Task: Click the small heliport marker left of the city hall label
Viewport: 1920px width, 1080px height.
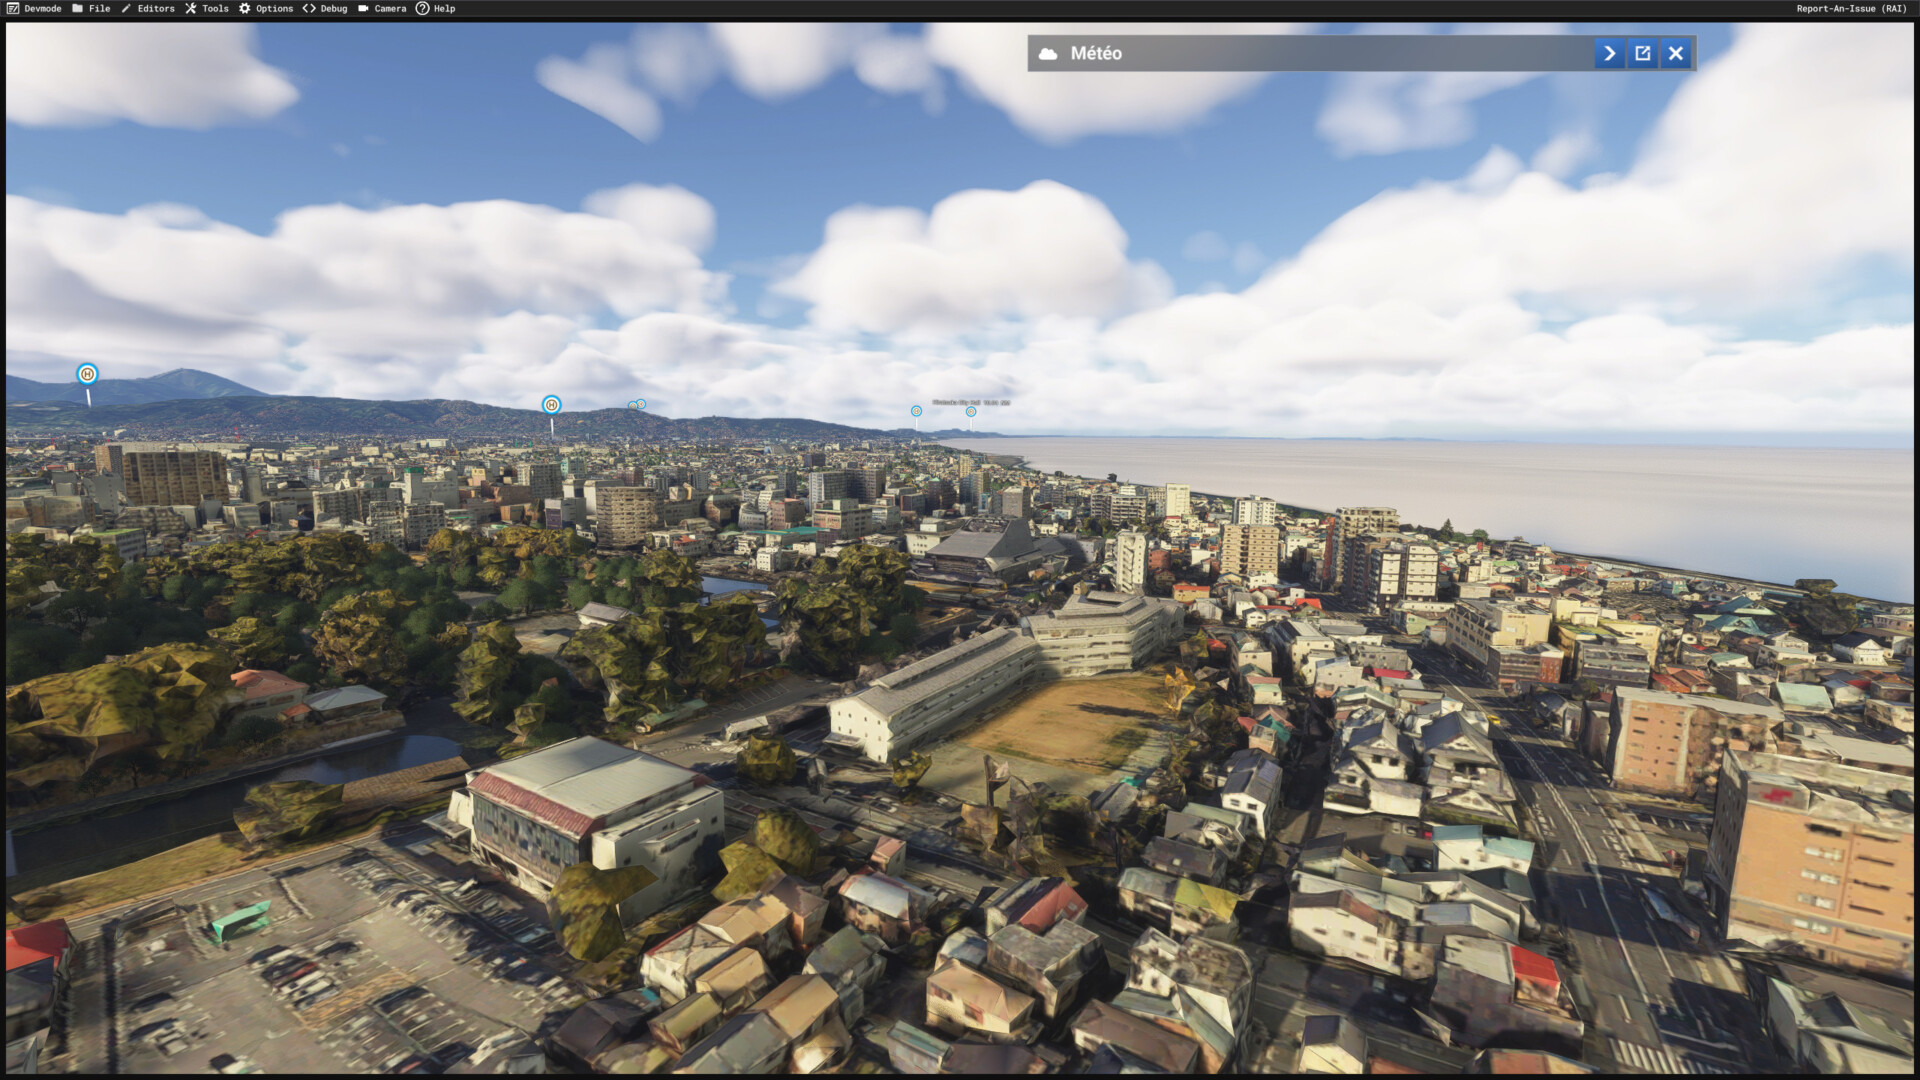Action: click(x=916, y=411)
